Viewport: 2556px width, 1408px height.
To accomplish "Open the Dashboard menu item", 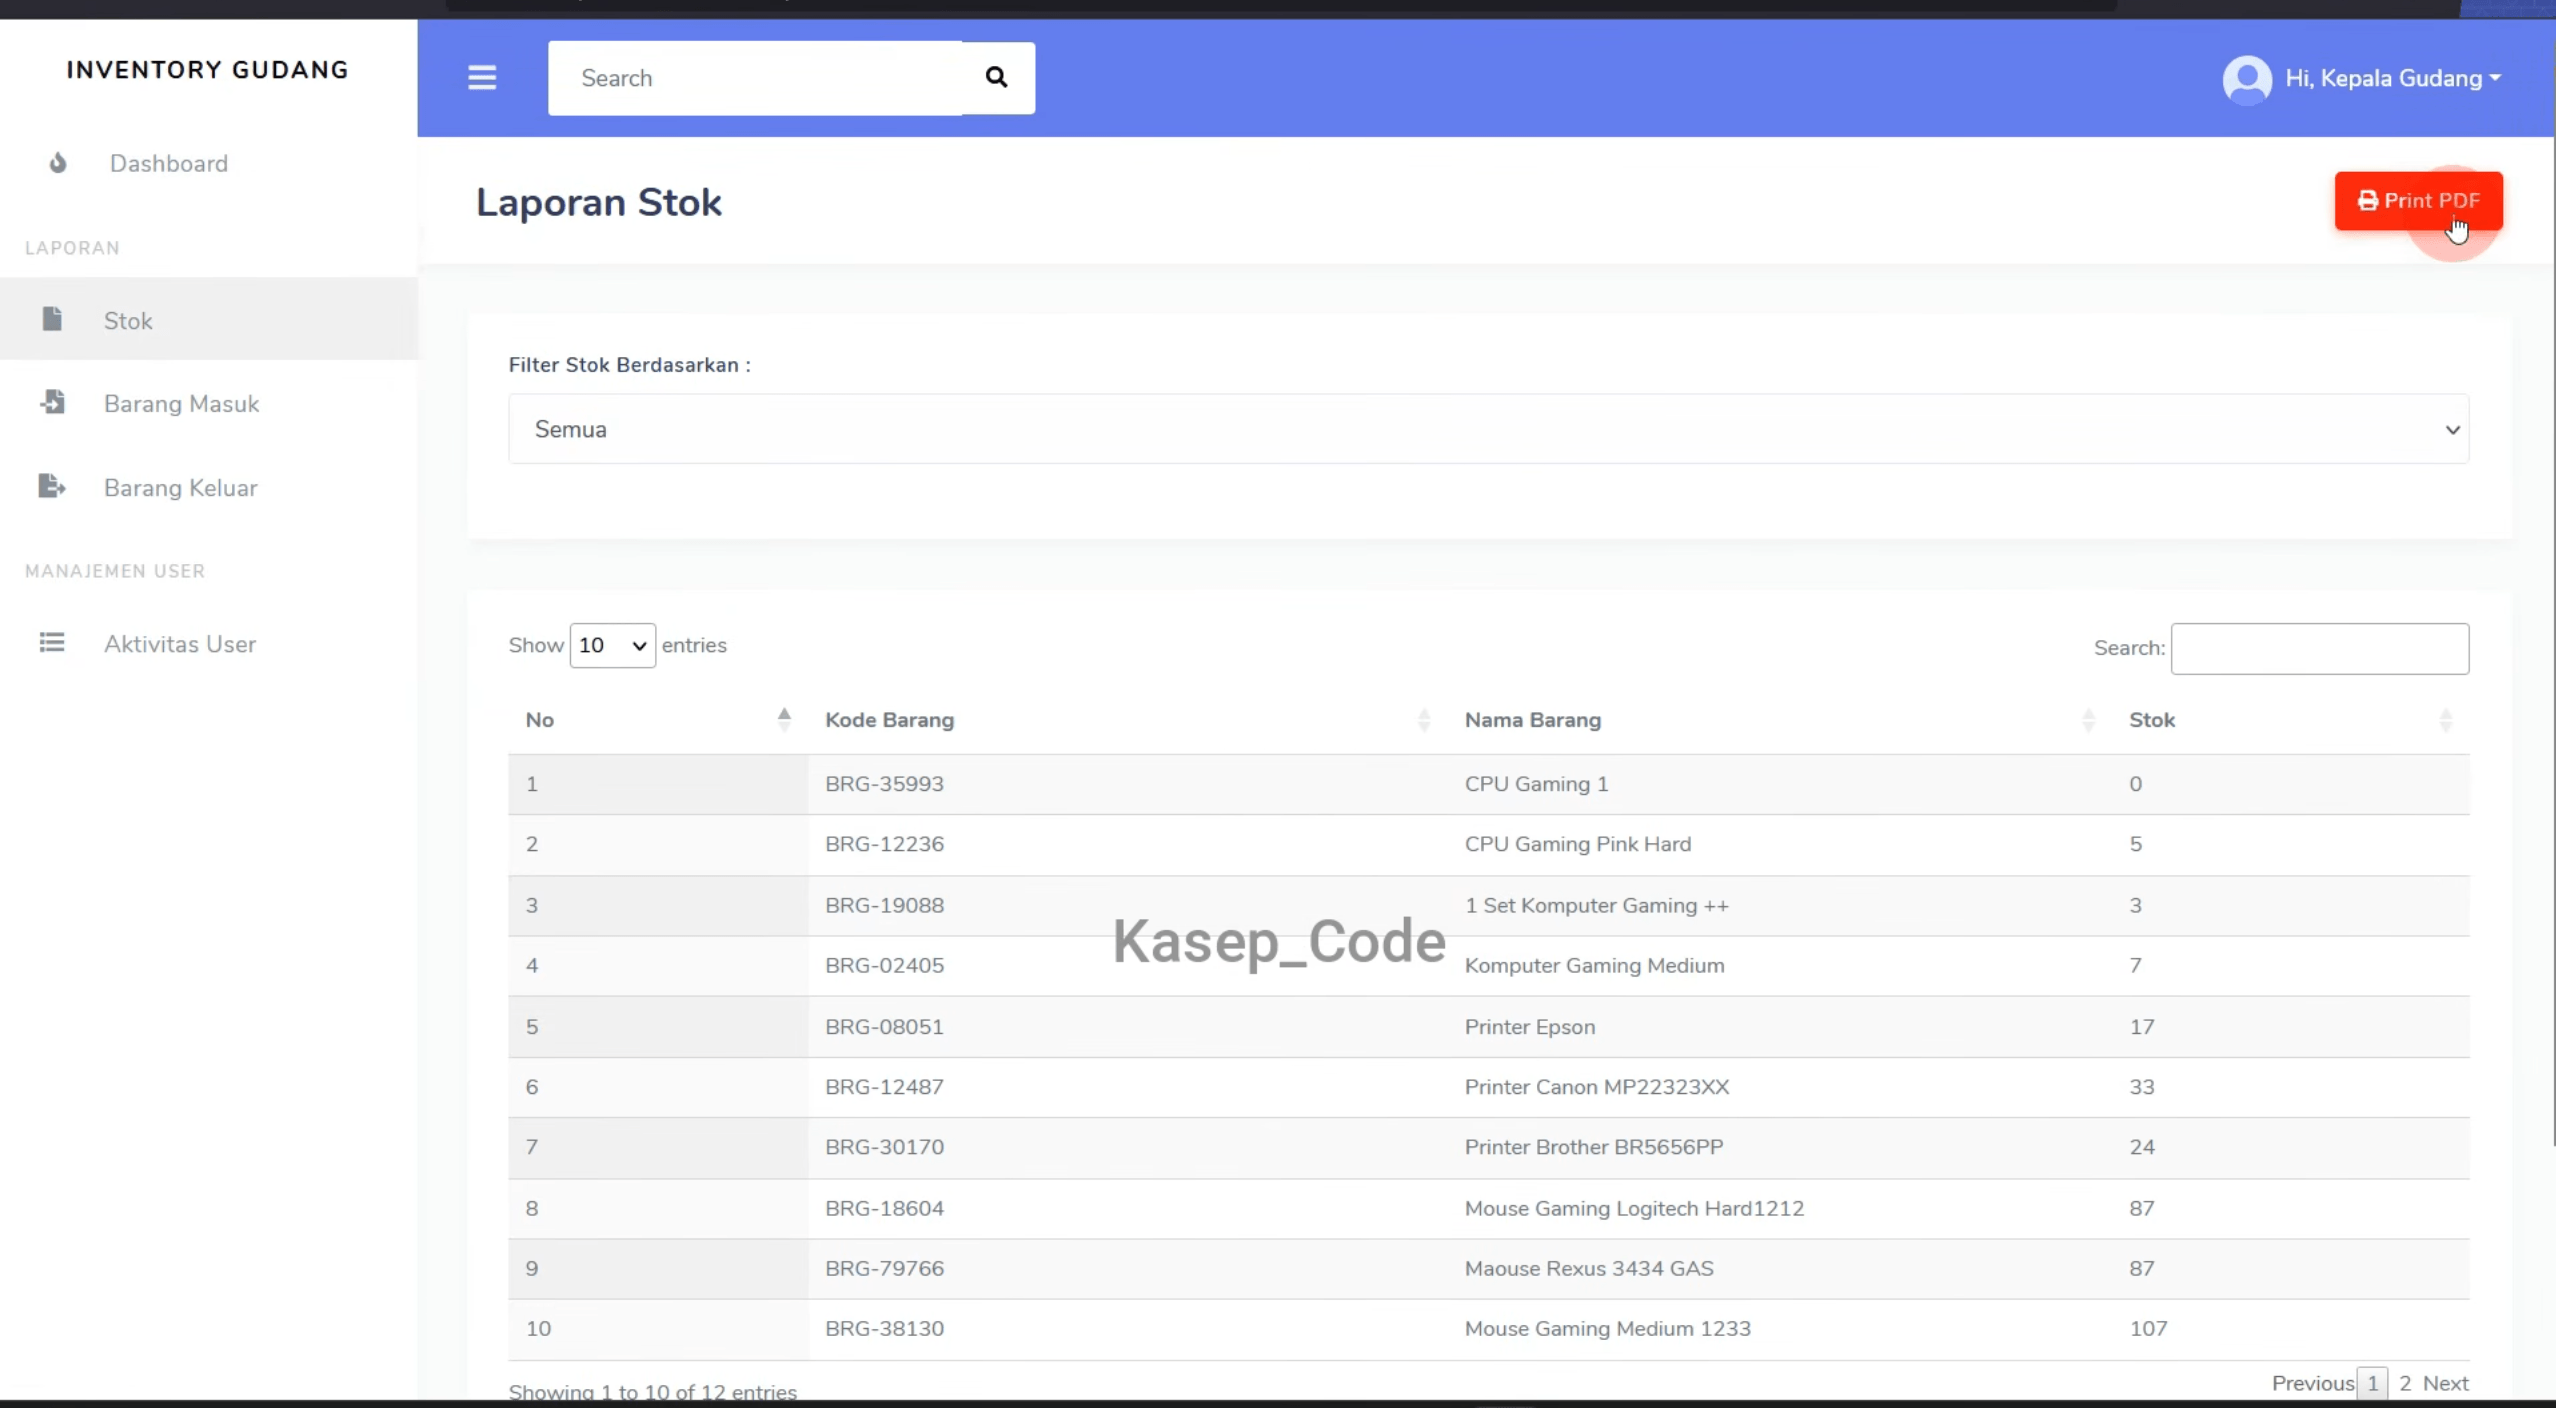I will click(x=208, y=163).
